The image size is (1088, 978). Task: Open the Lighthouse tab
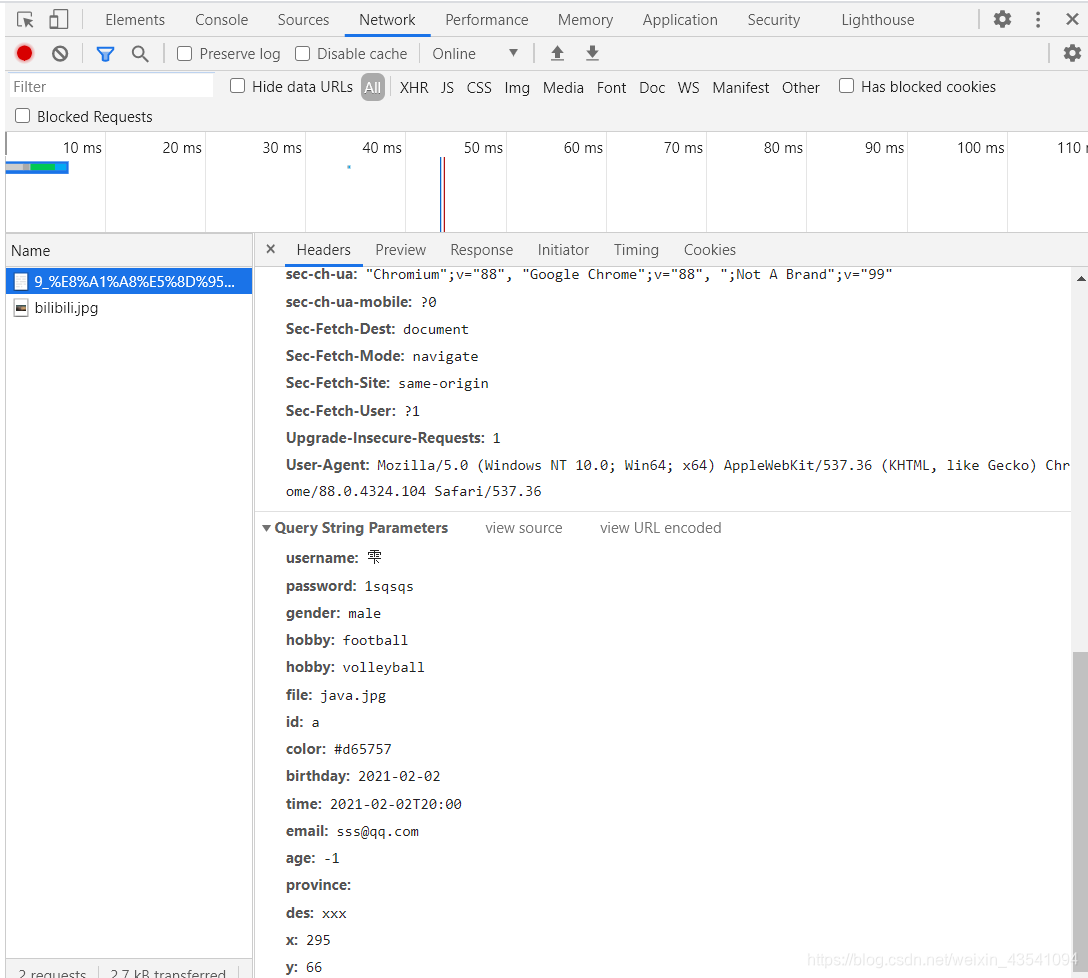(878, 19)
